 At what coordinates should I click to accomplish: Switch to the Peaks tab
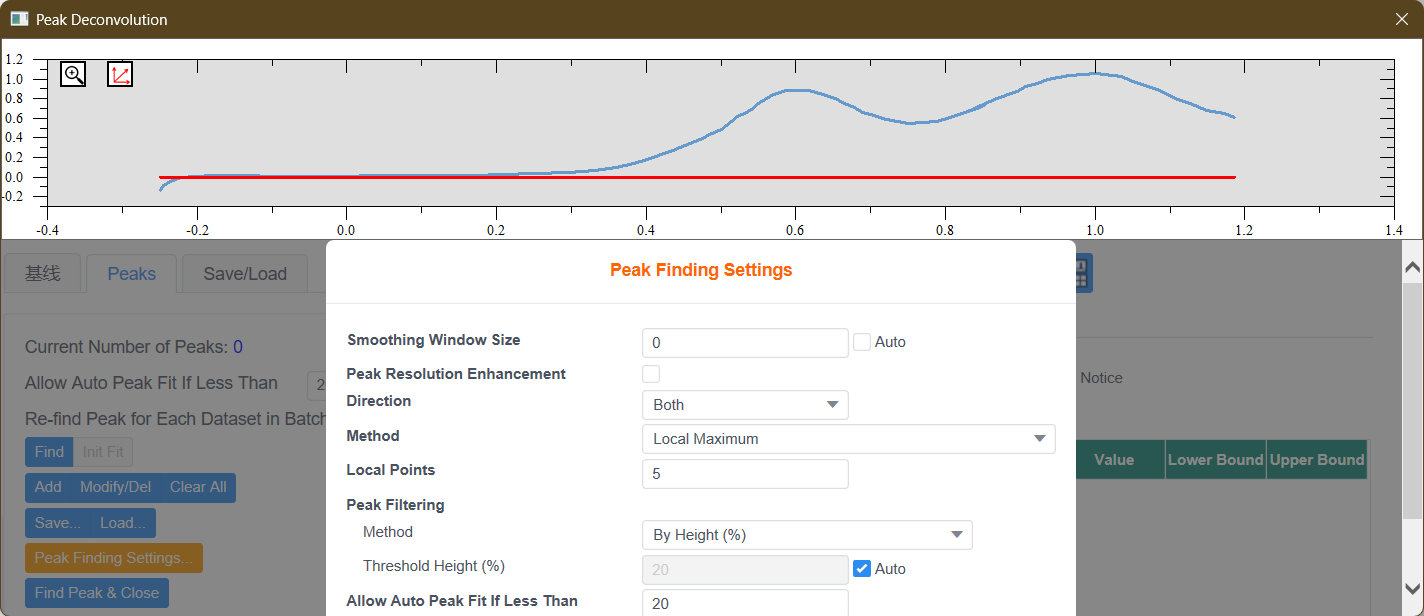point(131,273)
